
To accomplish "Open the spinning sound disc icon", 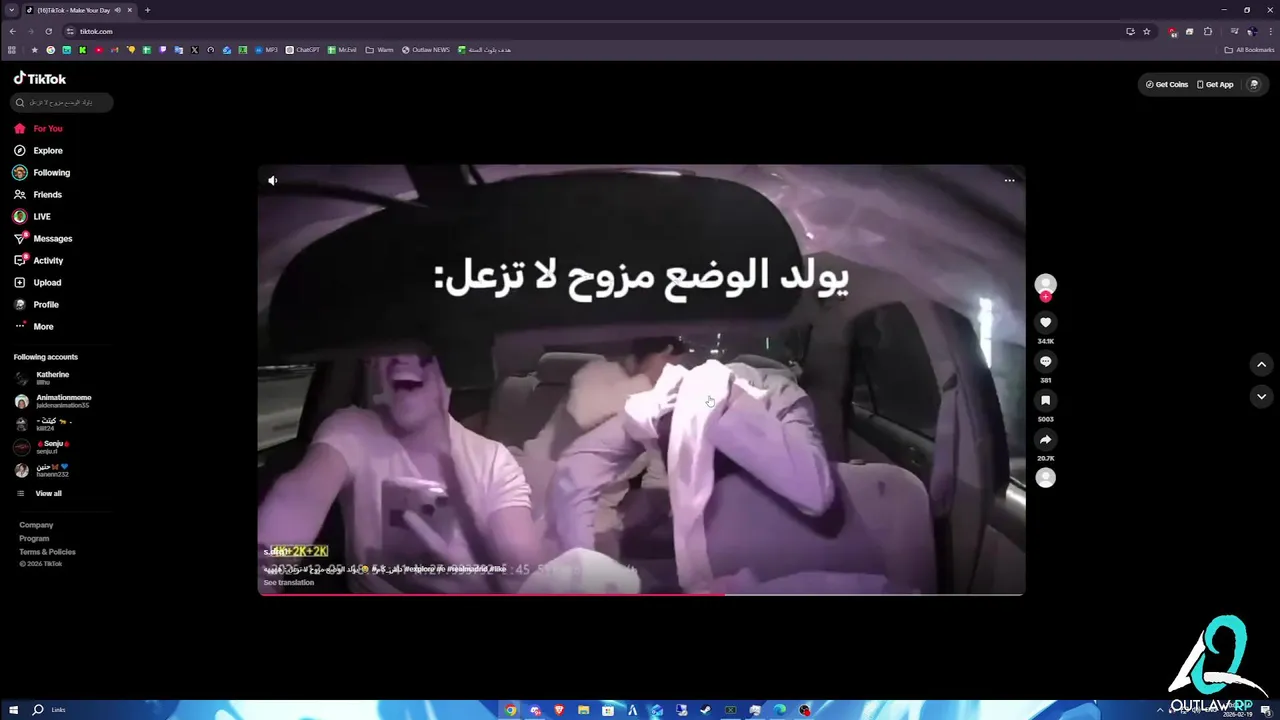I will tap(1045, 477).
